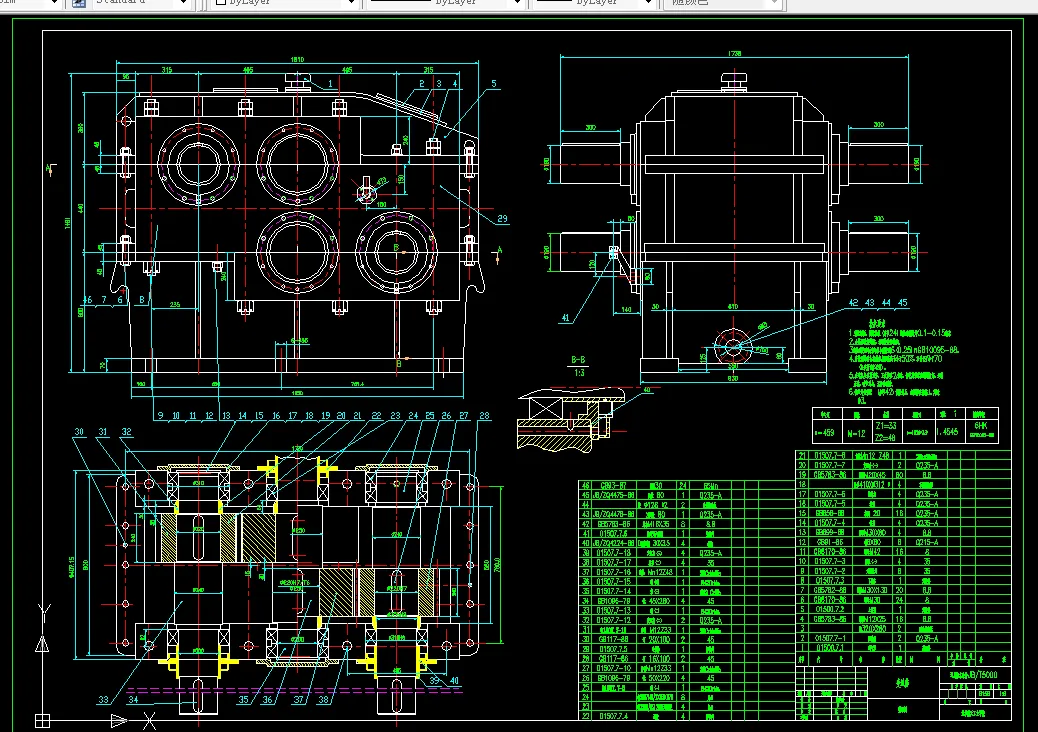Click part balloon number 28
This screenshot has height=732, width=1038.
pos(485,416)
